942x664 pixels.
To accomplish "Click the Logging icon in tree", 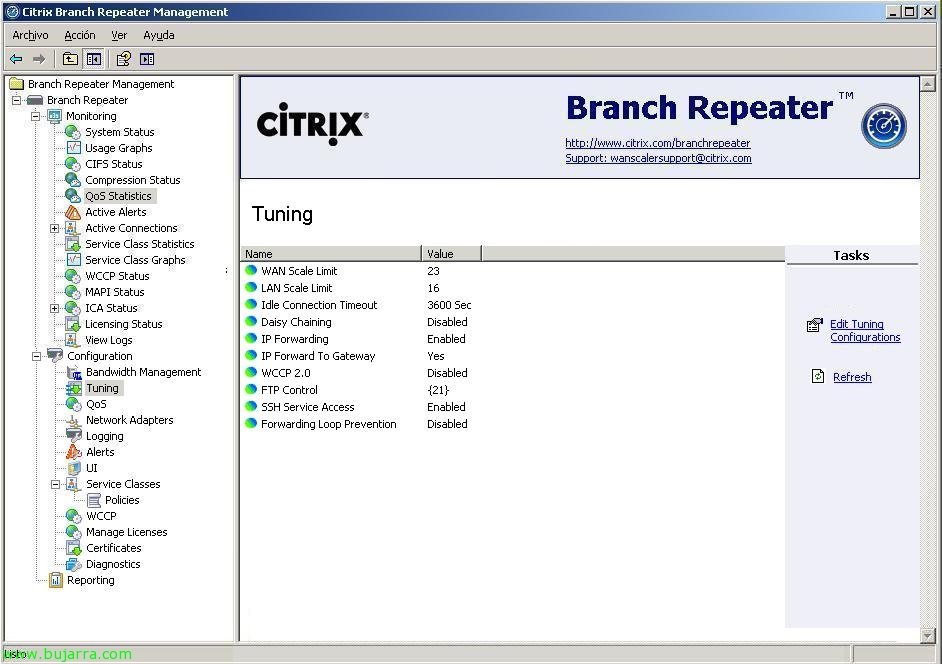I will coord(74,436).
